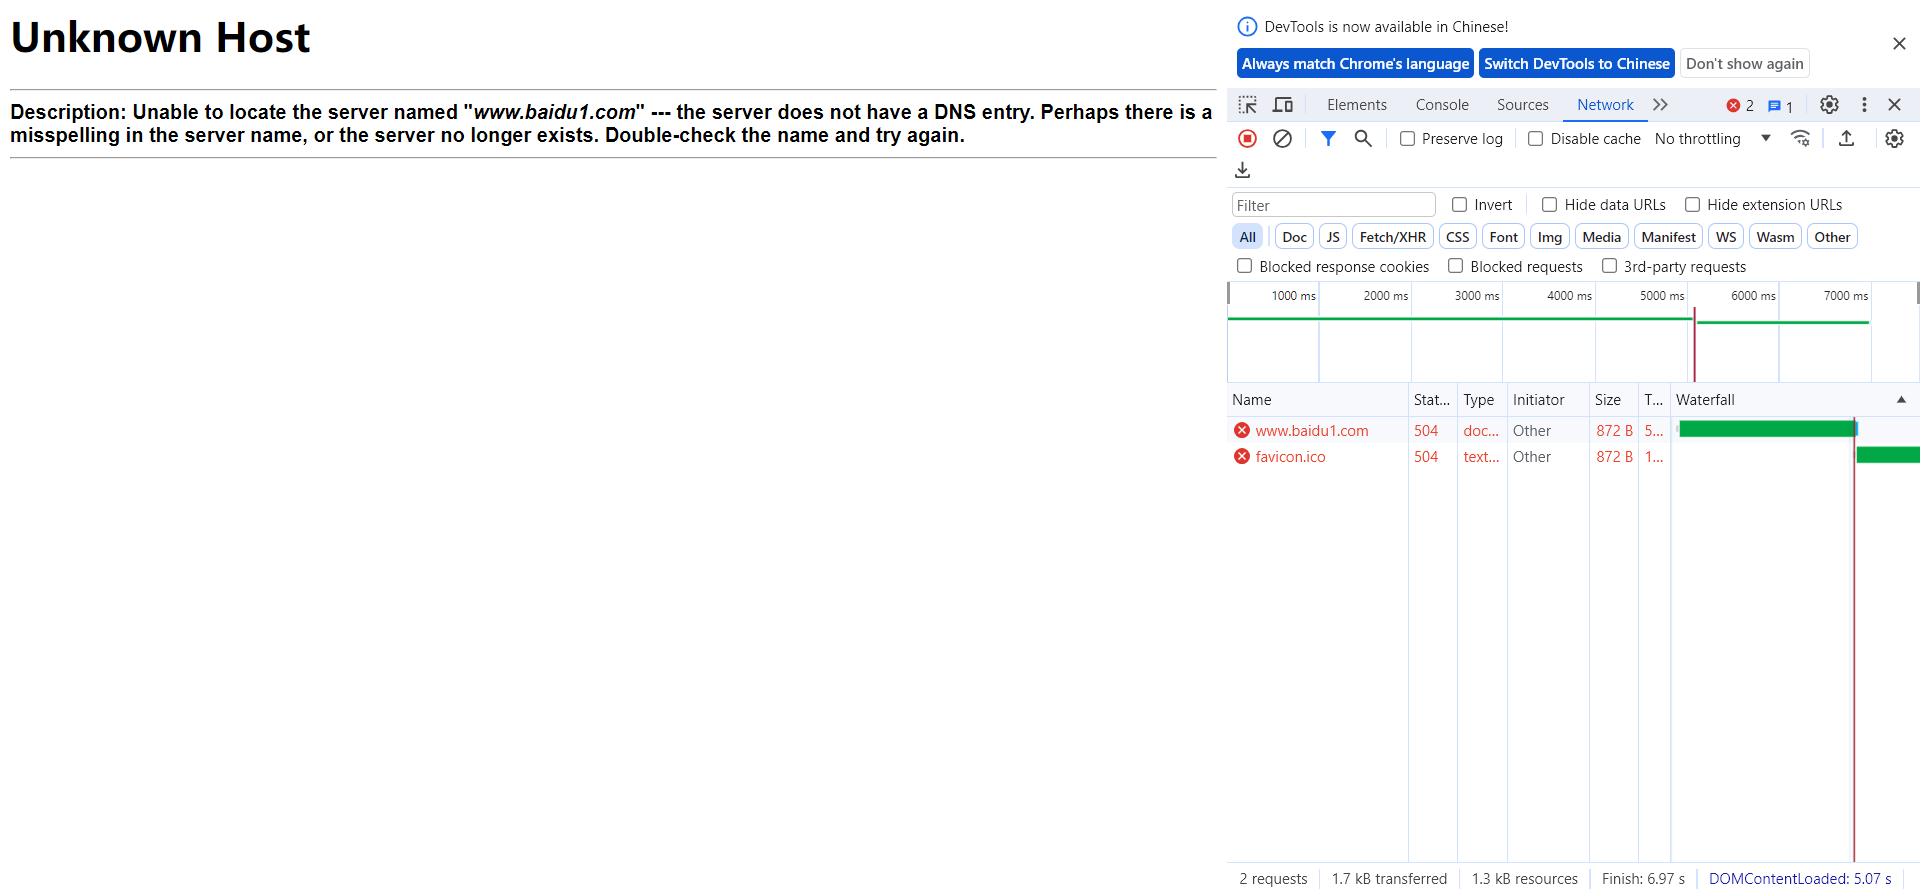
Task: Filter requests by Manifest type
Action: tap(1669, 237)
